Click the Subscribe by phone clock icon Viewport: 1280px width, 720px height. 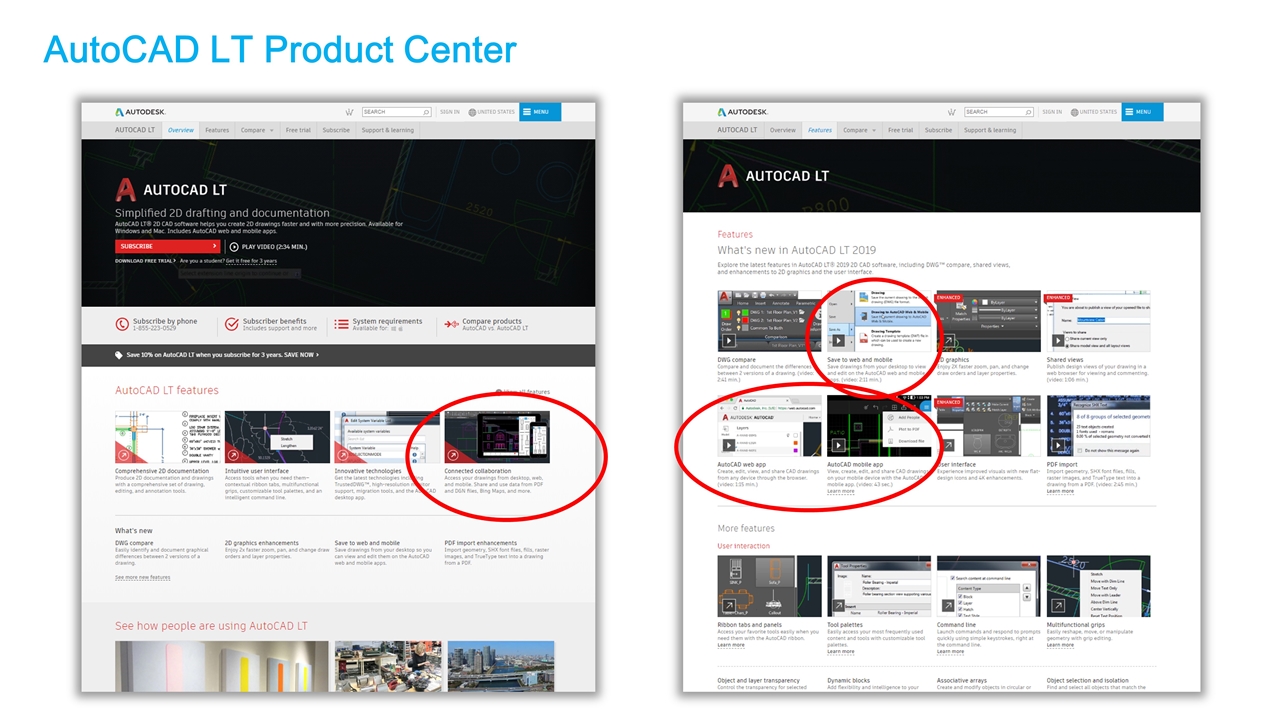coord(122,324)
